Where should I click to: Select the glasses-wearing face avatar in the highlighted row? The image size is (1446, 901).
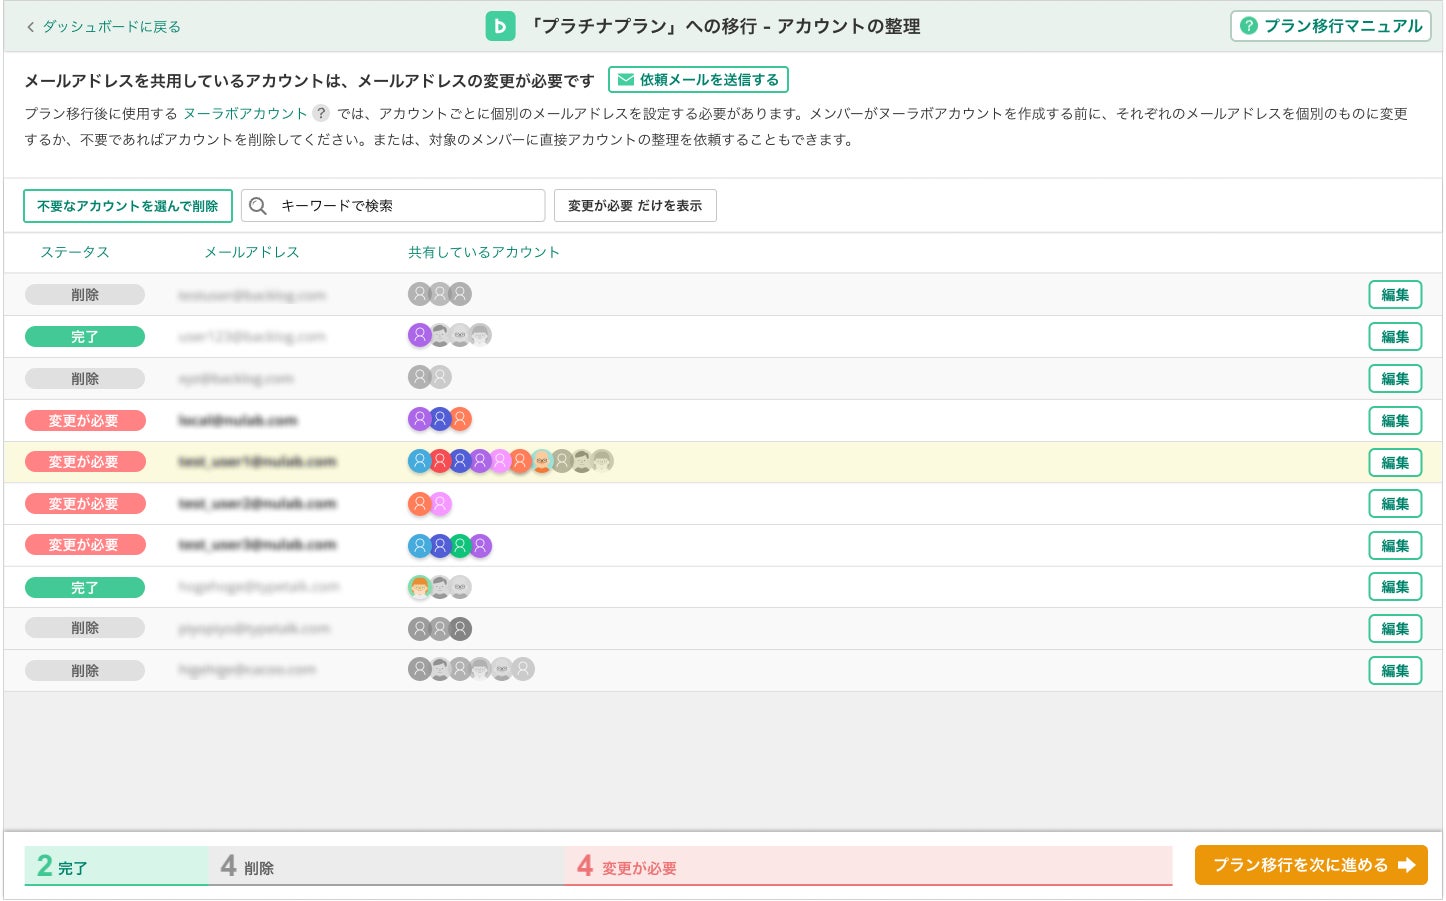(541, 461)
